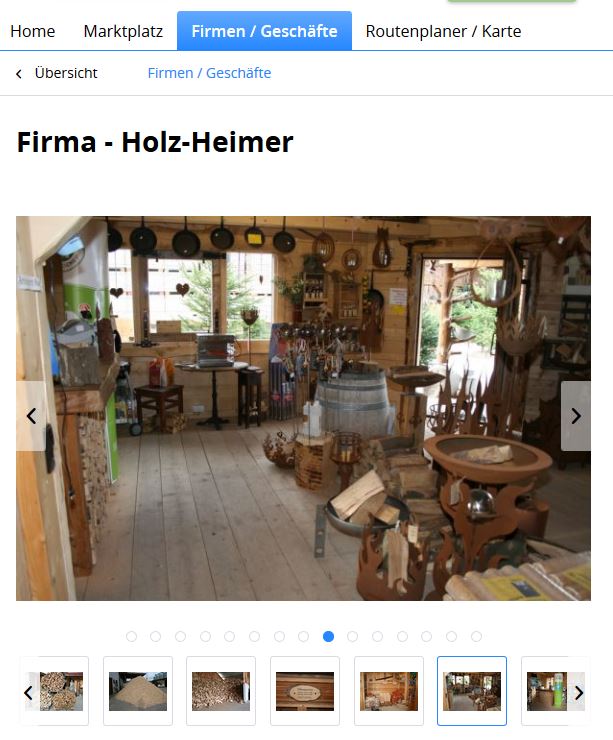Show the previous image in the main slideshow
613x740 pixels.
click(31, 416)
